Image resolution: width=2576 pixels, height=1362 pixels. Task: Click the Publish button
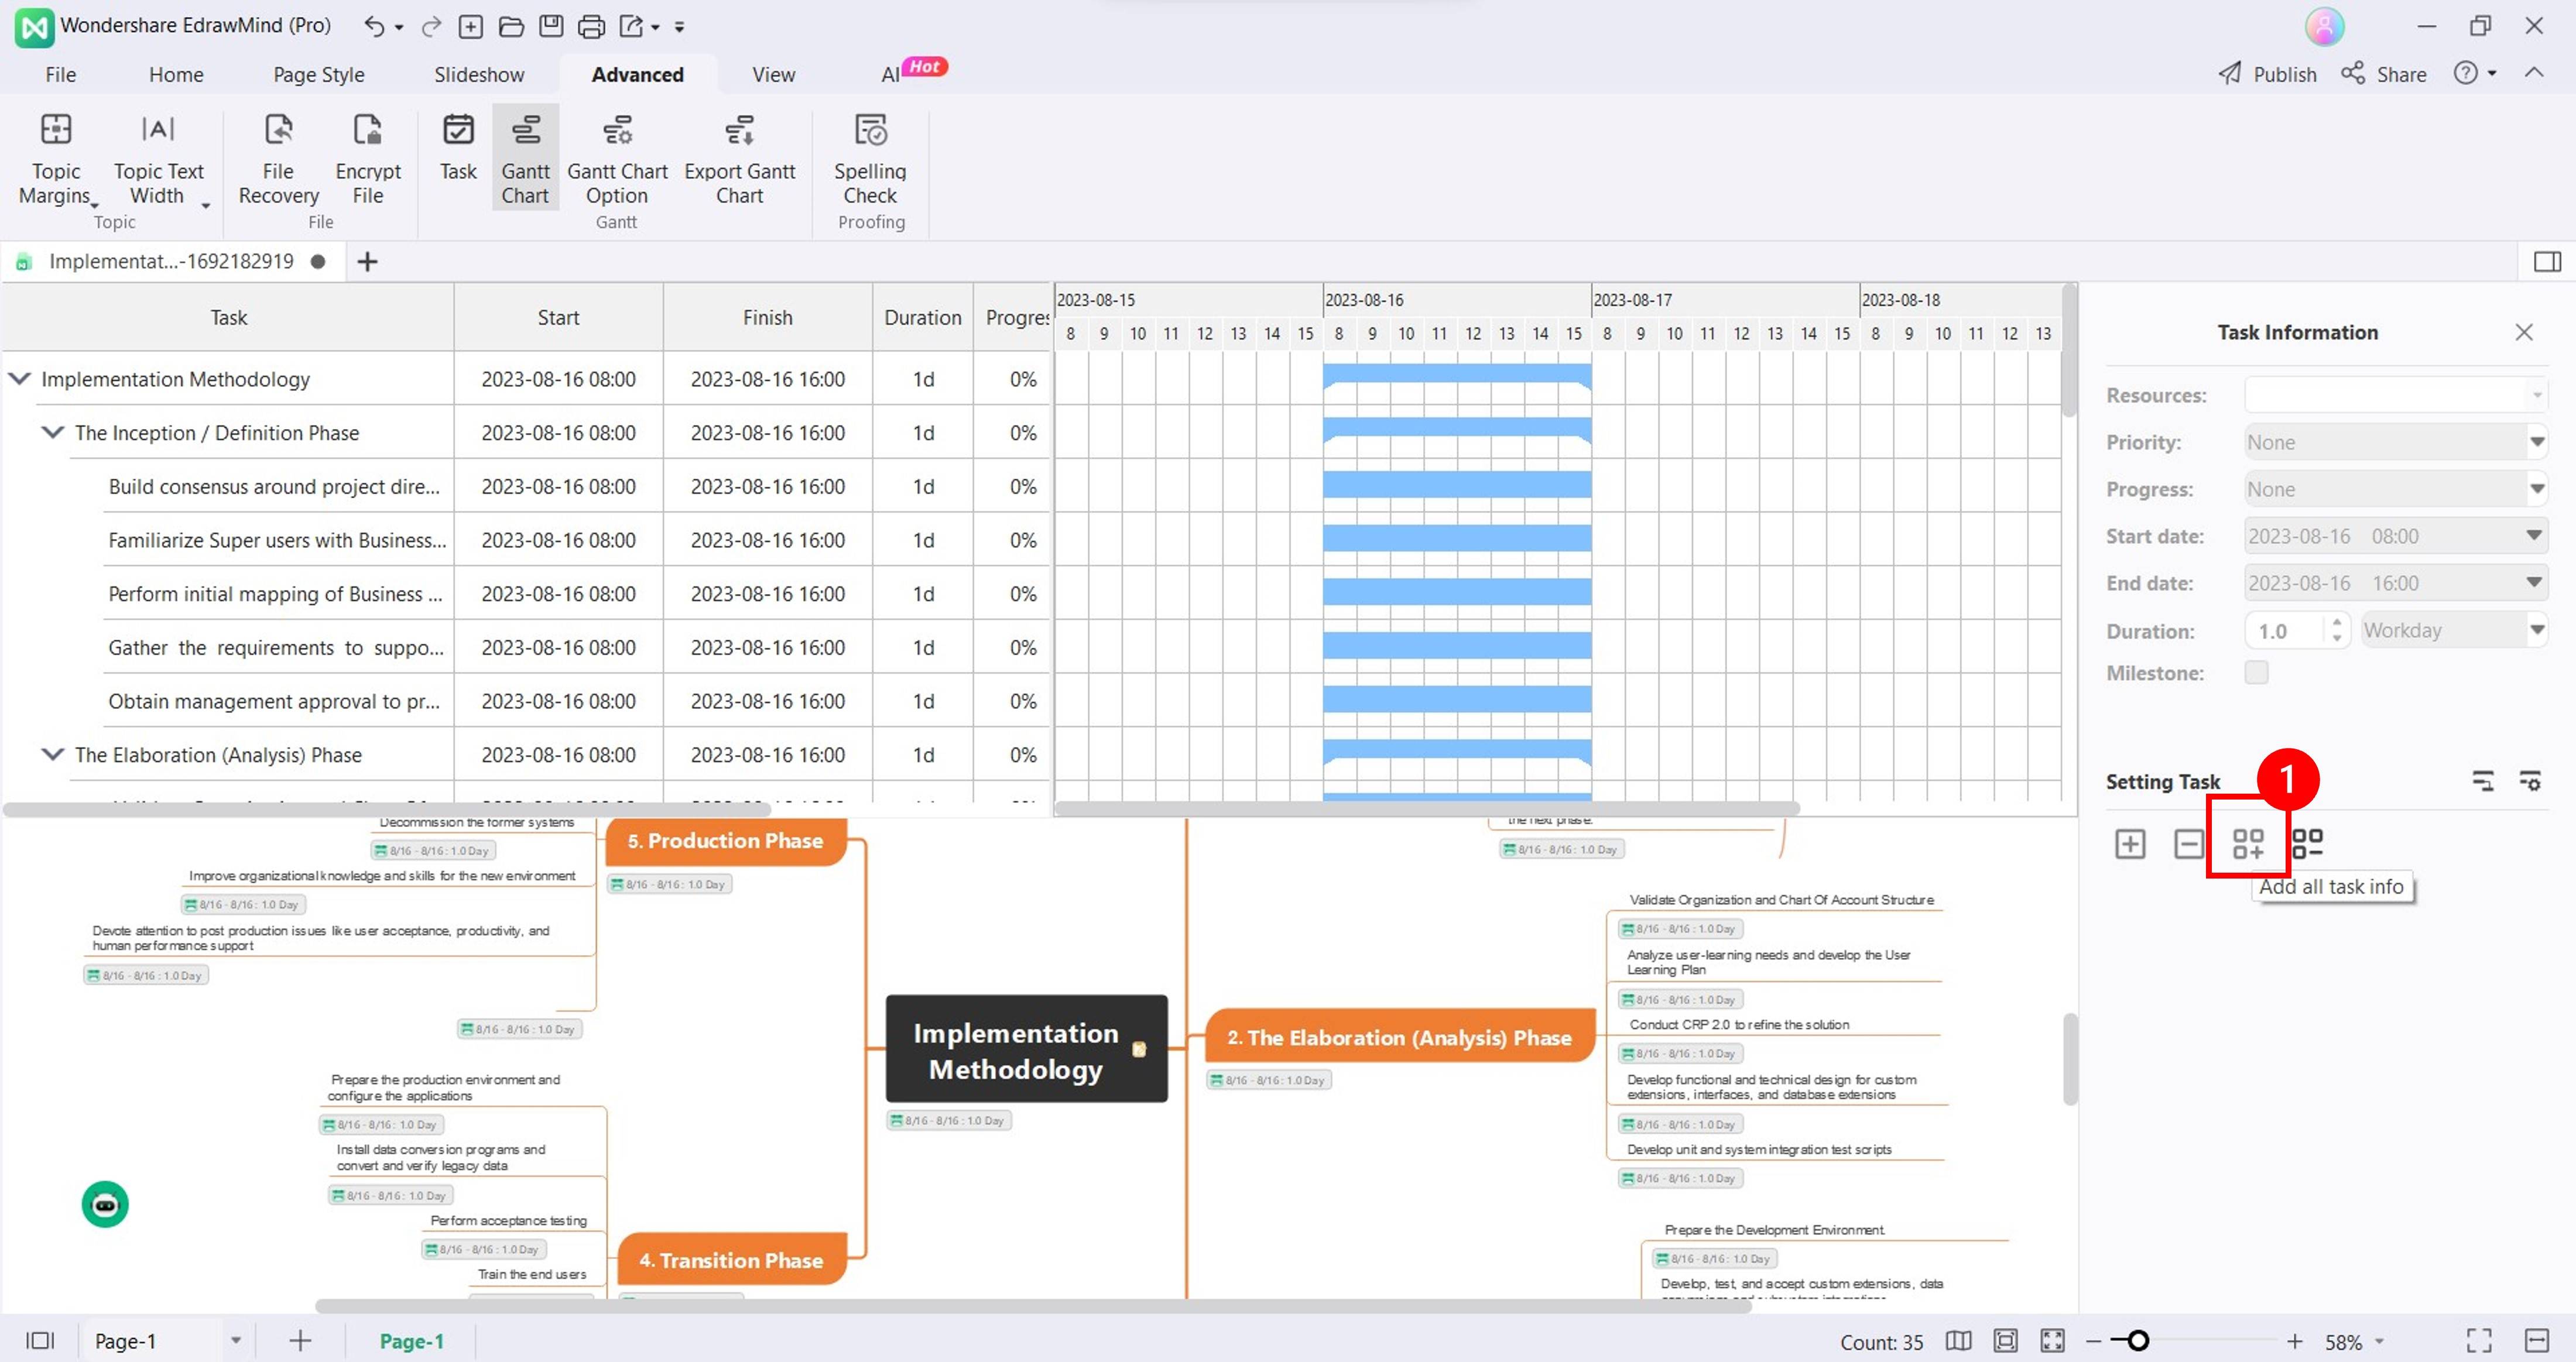pos(2267,75)
